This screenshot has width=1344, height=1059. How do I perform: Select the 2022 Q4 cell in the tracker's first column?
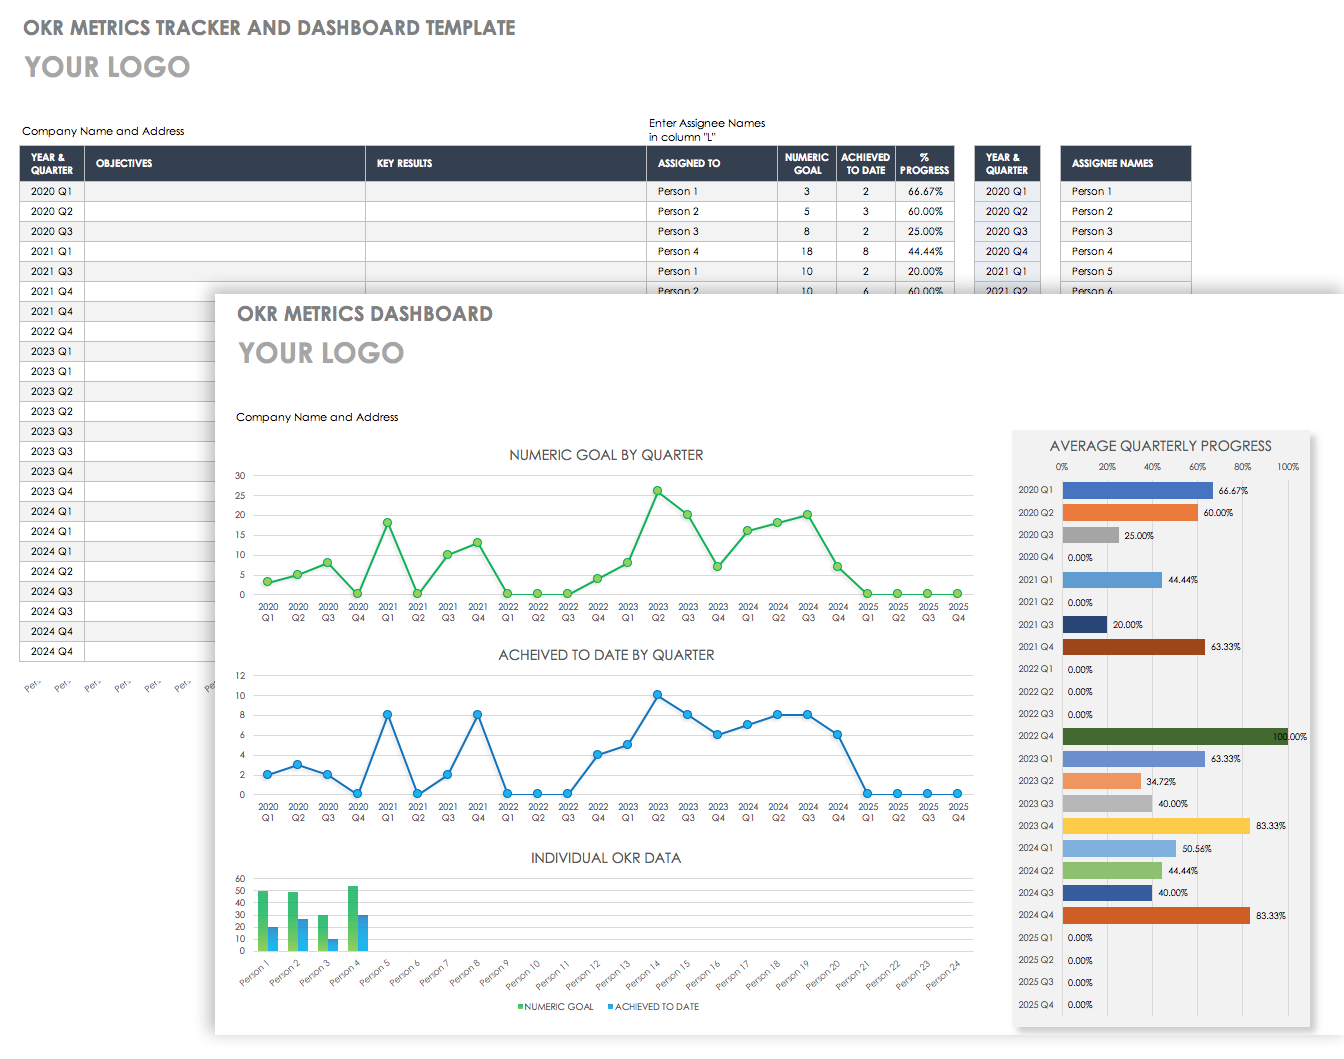pyautogui.click(x=52, y=331)
